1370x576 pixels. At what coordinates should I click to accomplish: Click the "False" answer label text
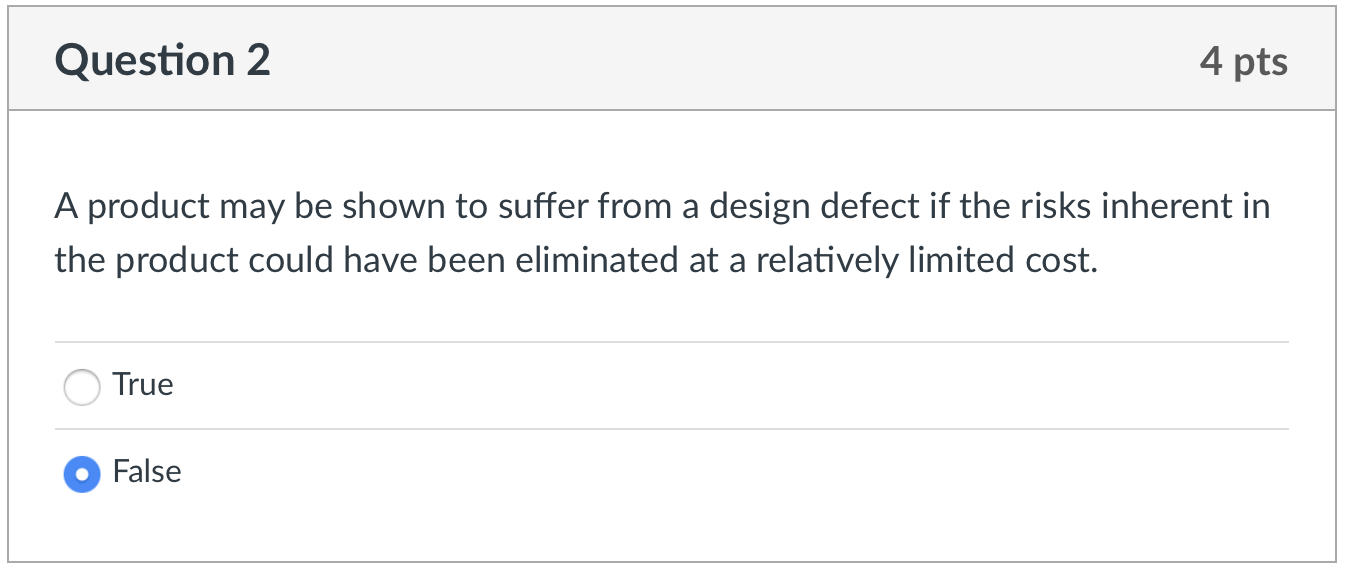[148, 472]
